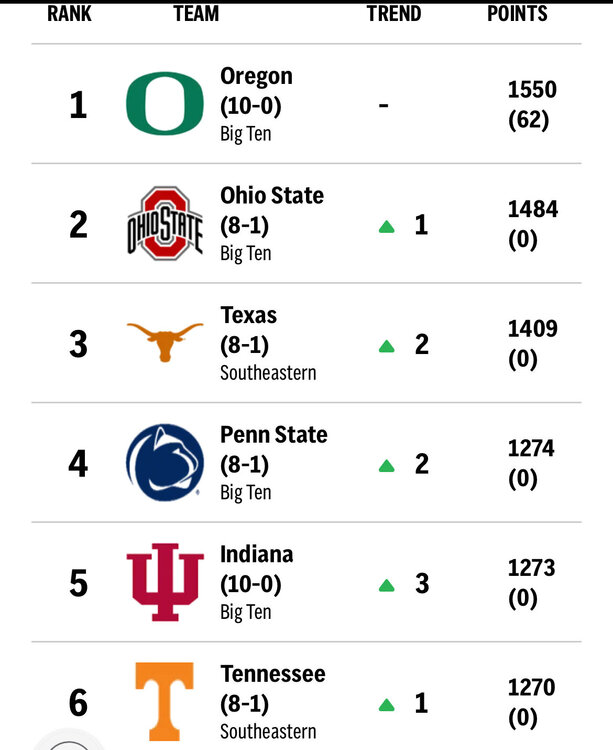The image size is (613, 750).
Task: Click the Indiana Hoosiers logo
Action: point(165,582)
